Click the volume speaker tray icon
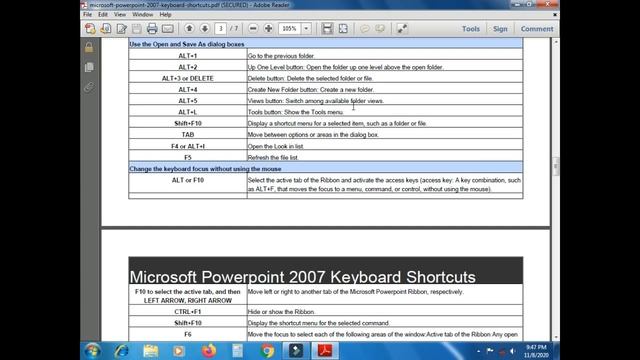Screen dimensions: 640x360 pyautogui.click(x=513, y=351)
